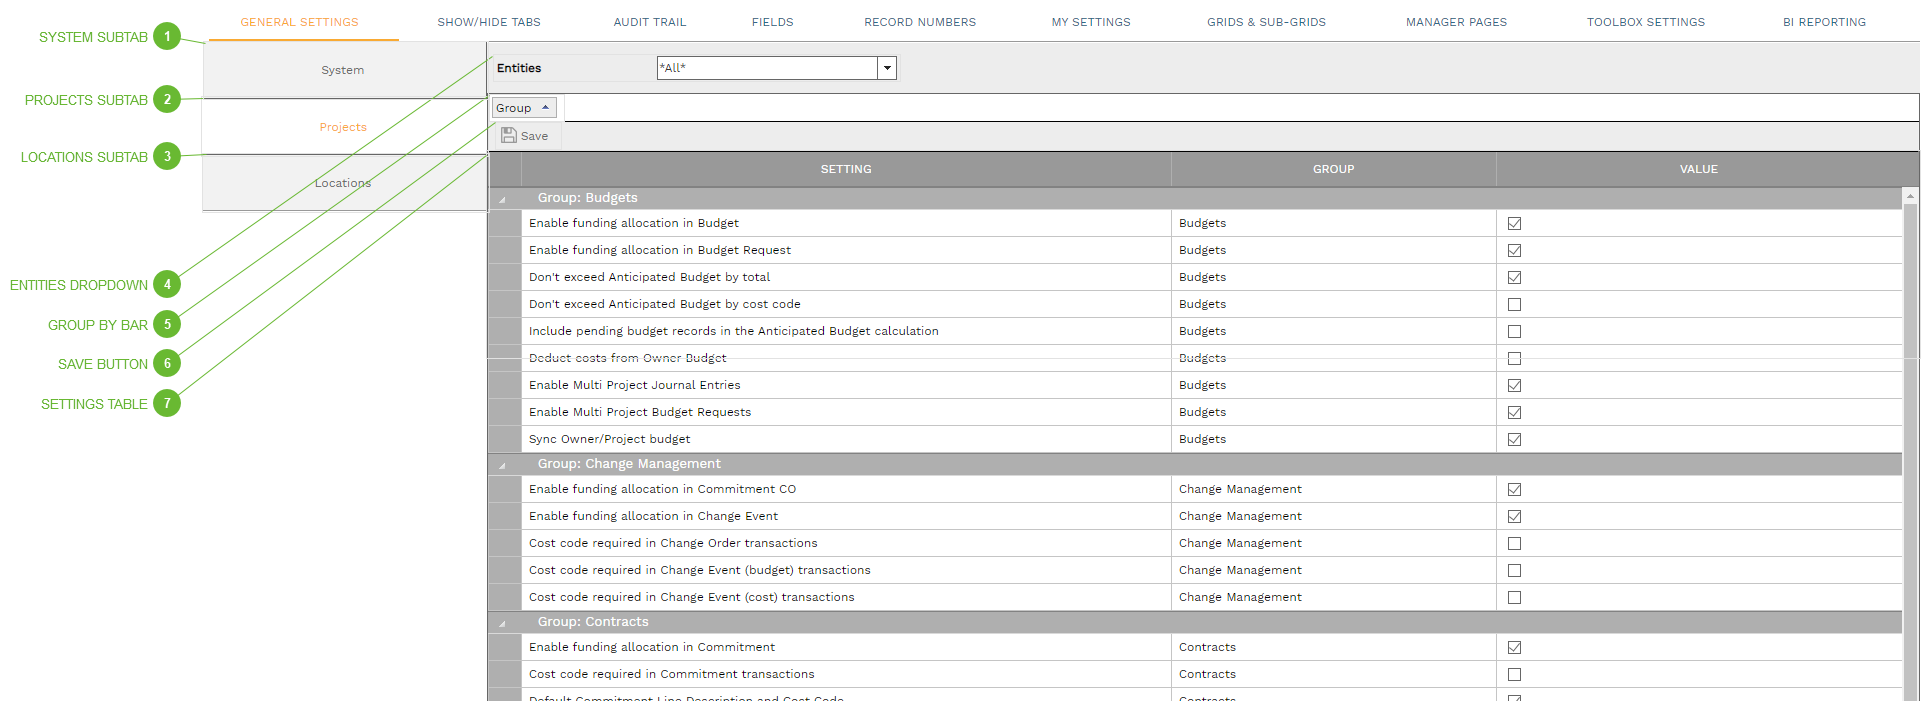1926x704 pixels.
Task: Click the Entities *All* input field
Action: [767, 68]
